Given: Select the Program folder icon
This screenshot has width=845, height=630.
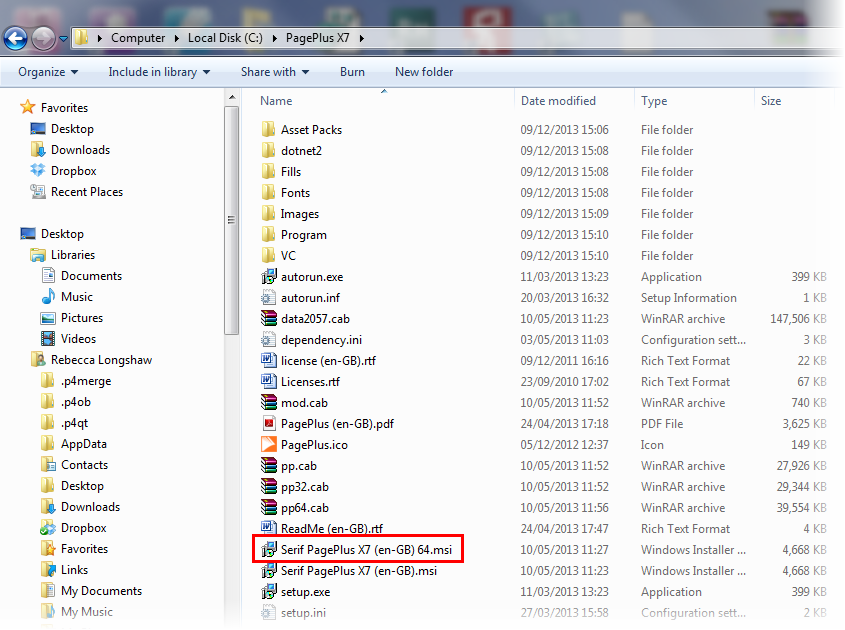Looking at the screenshot, I should (268, 234).
